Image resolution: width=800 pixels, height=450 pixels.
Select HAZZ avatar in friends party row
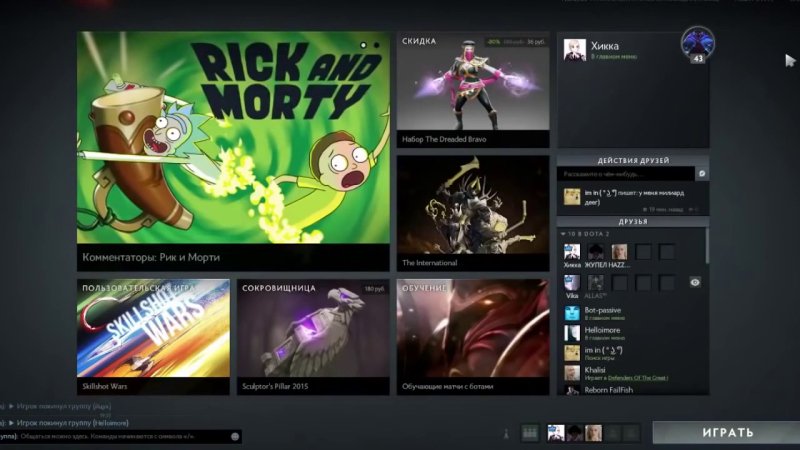(619, 252)
